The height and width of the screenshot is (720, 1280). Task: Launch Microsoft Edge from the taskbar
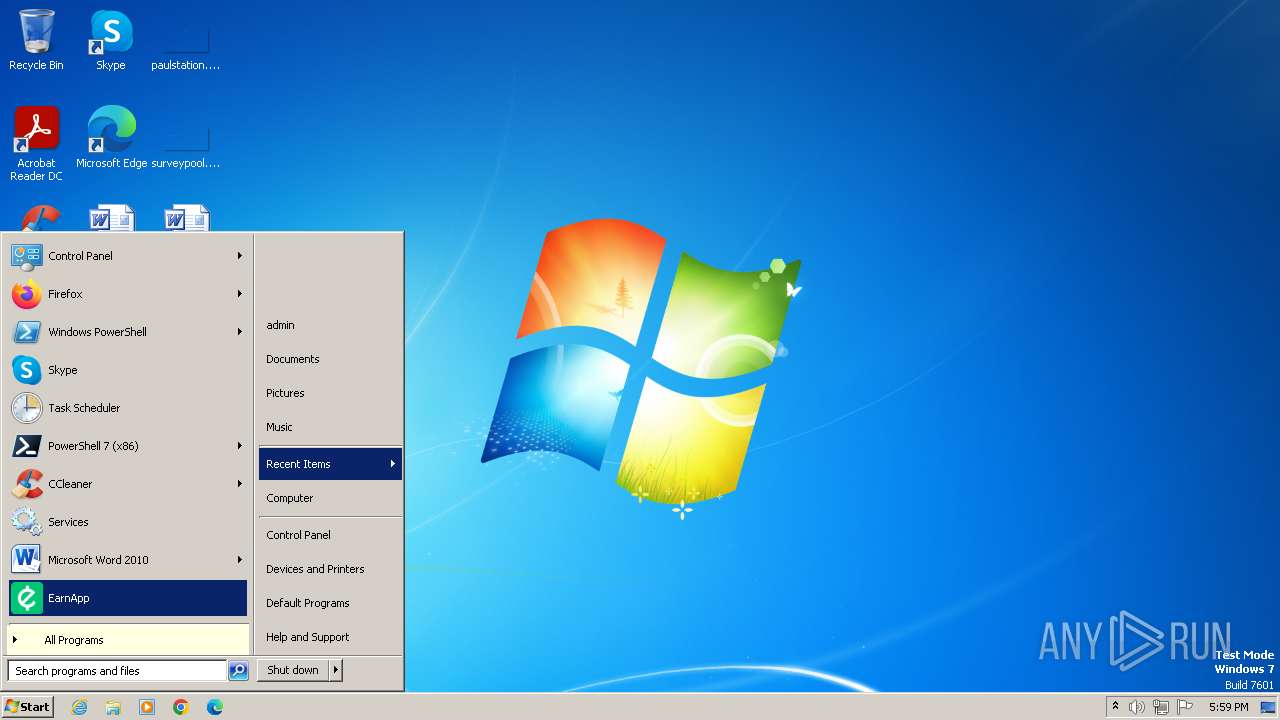pyautogui.click(x=215, y=707)
